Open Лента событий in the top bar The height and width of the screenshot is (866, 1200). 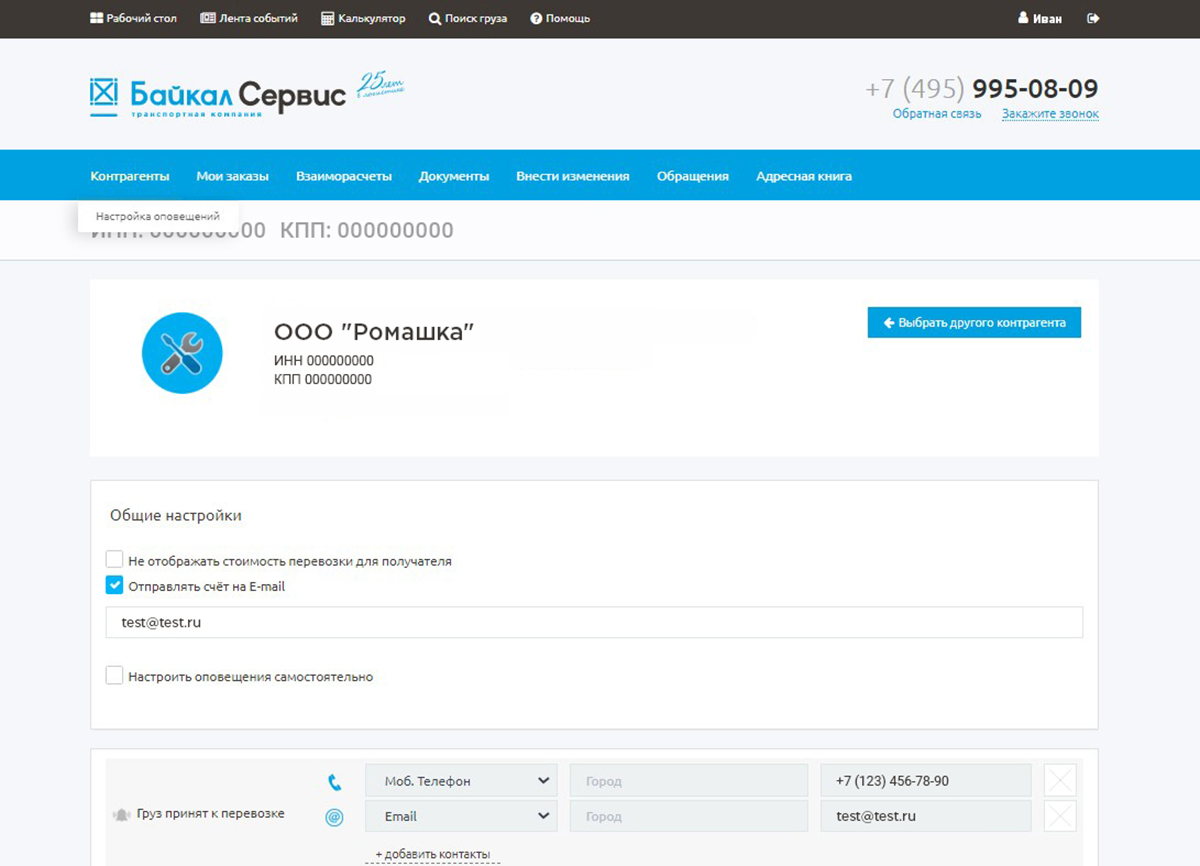tap(249, 18)
